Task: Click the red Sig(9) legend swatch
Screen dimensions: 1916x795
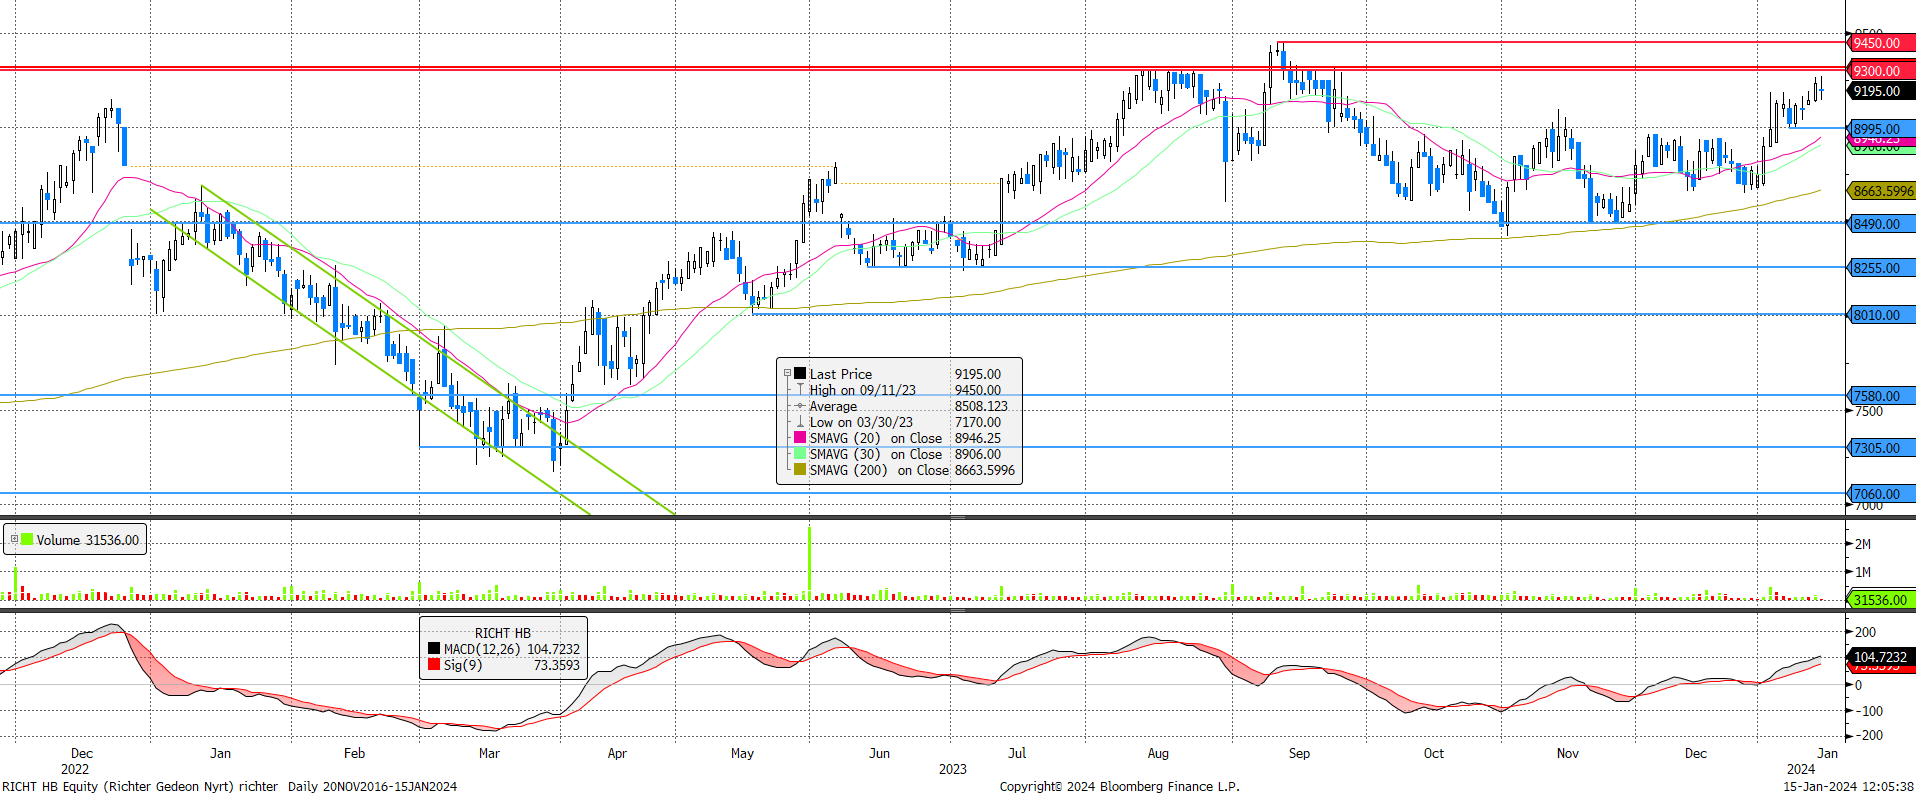Action: tap(434, 664)
